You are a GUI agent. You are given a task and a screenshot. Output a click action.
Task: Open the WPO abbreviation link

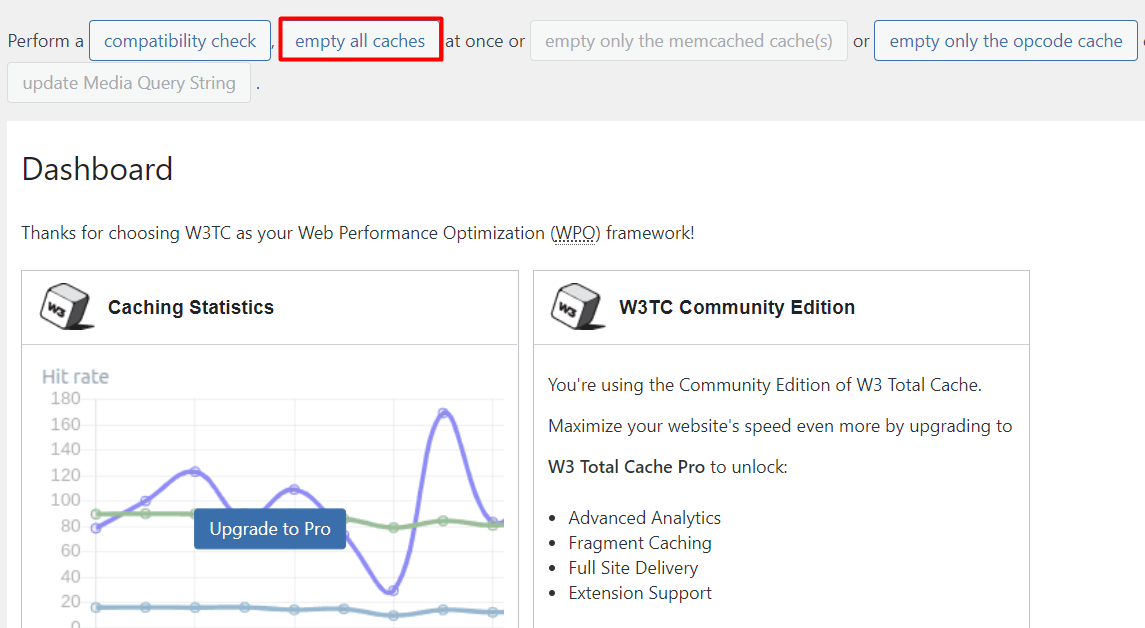(575, 232)
